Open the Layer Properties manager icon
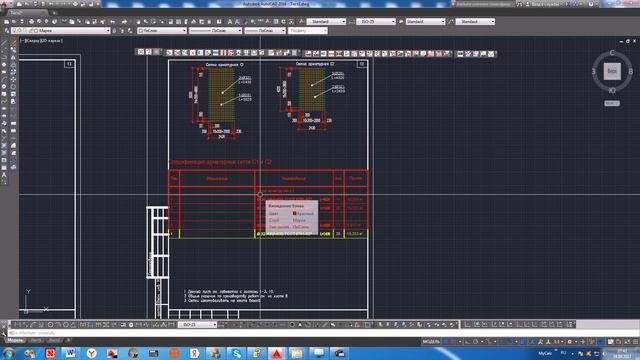This screenshot has width=640, height=360. (7, 31)
